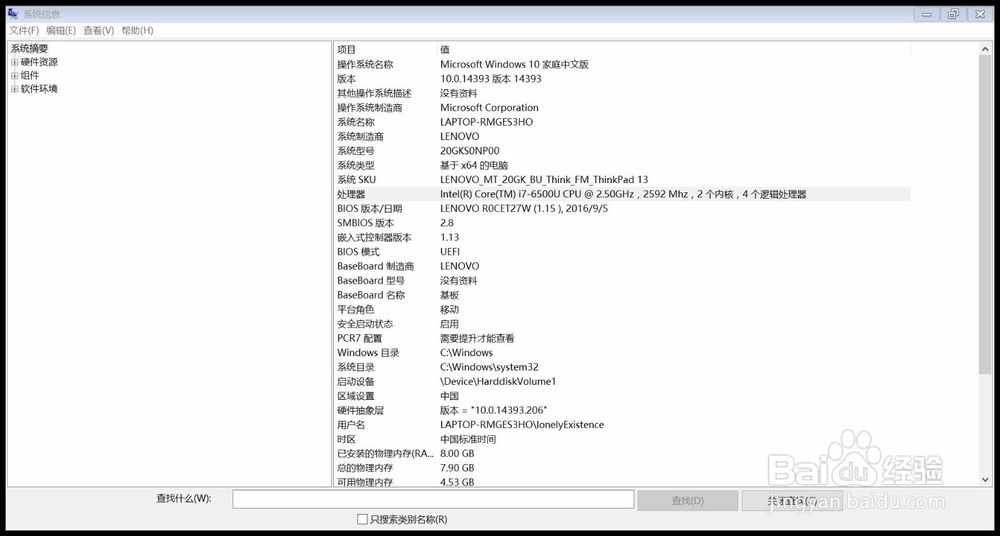The width and height of the screenshot is (1000, 536).
Task: Open the 查看(V) menu
Action: pos(99,31)
